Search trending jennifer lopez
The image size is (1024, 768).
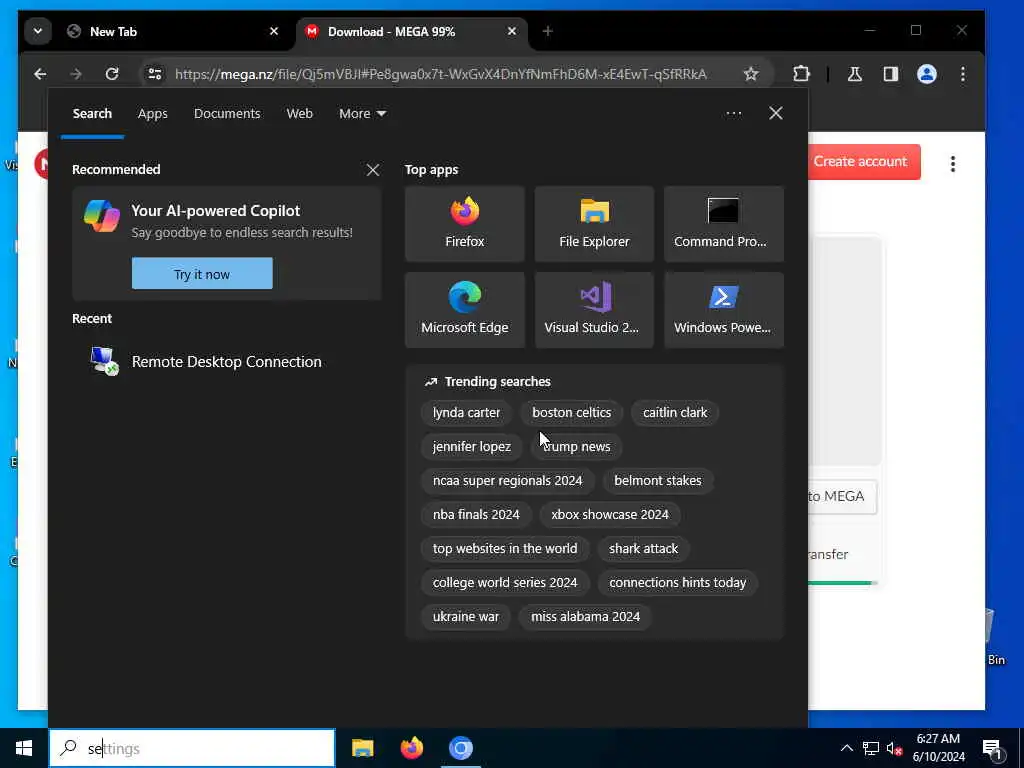point(472,447)
